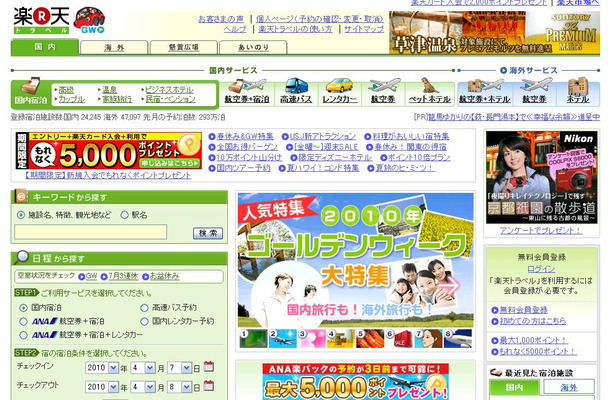Open the 春休み&GW特集 link

(245, 136)
